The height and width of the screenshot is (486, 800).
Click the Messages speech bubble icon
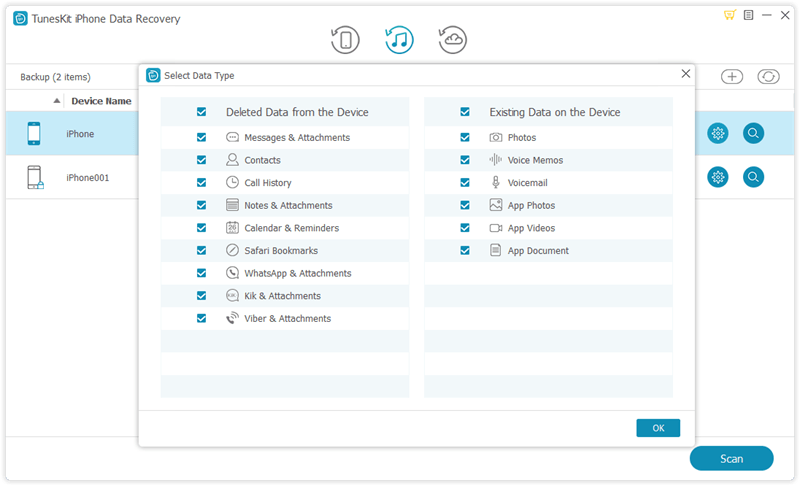[x=232, y=137]
